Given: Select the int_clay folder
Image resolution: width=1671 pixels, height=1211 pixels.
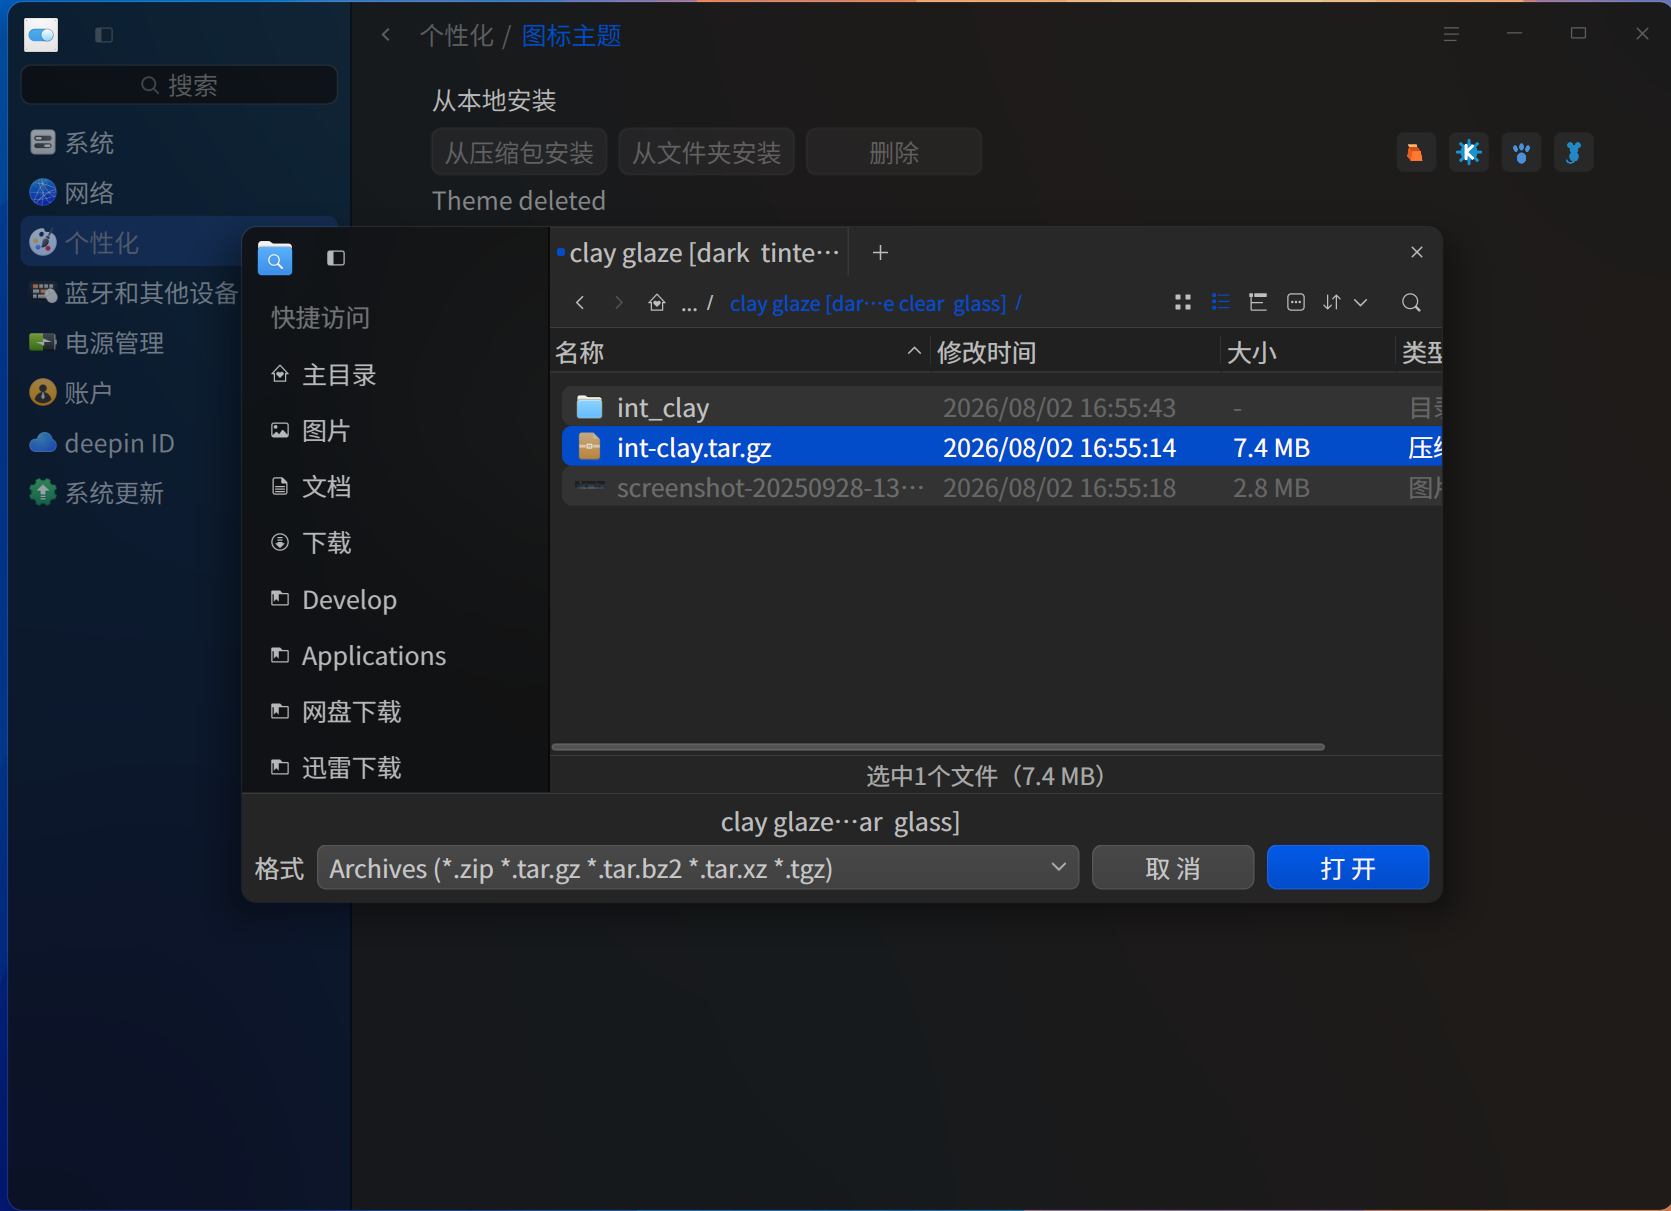Looking at the screenshot, I should click(1002, 407).
